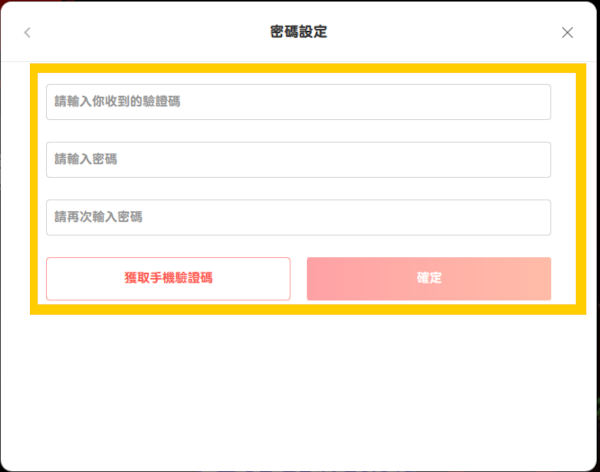
Task: Focus the 請輸入你收到的驗證碼 field
Action: [x=298, y=102]
